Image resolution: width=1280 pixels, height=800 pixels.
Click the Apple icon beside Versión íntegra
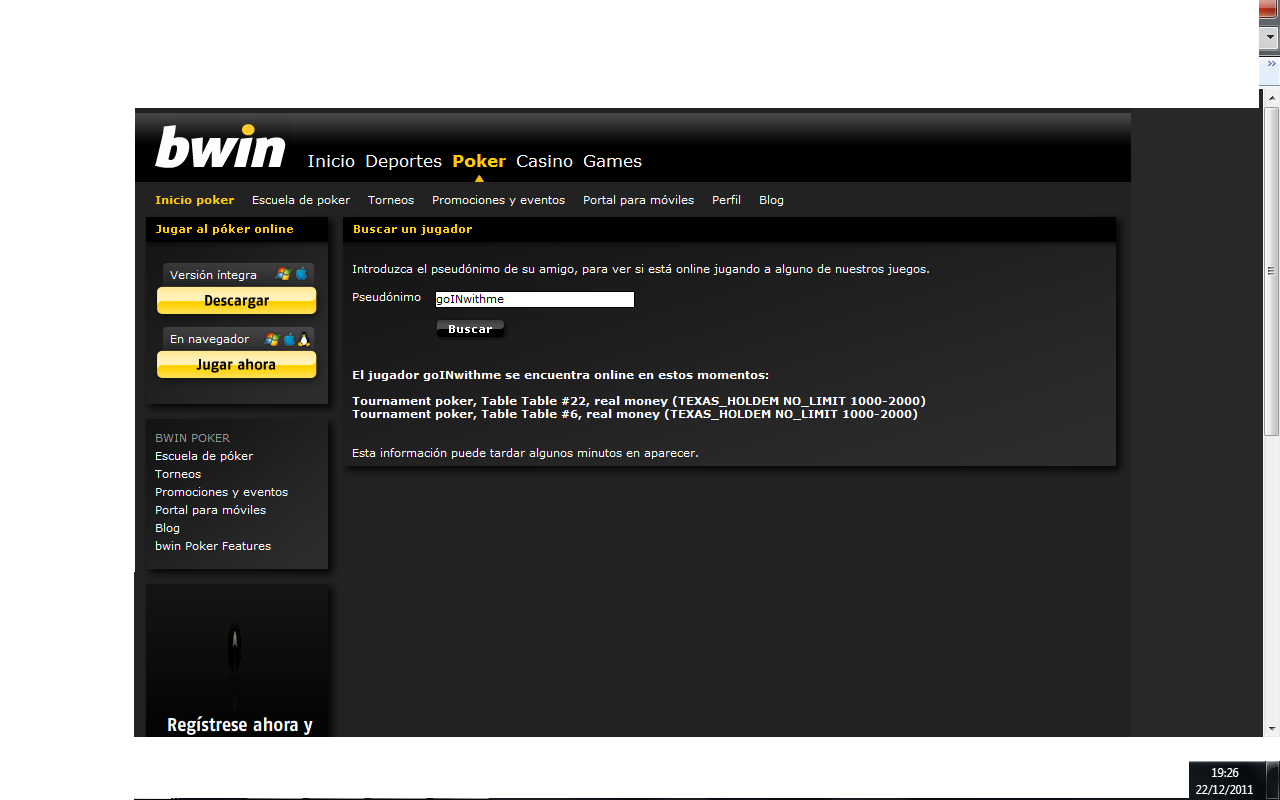(x=301, y=274)
